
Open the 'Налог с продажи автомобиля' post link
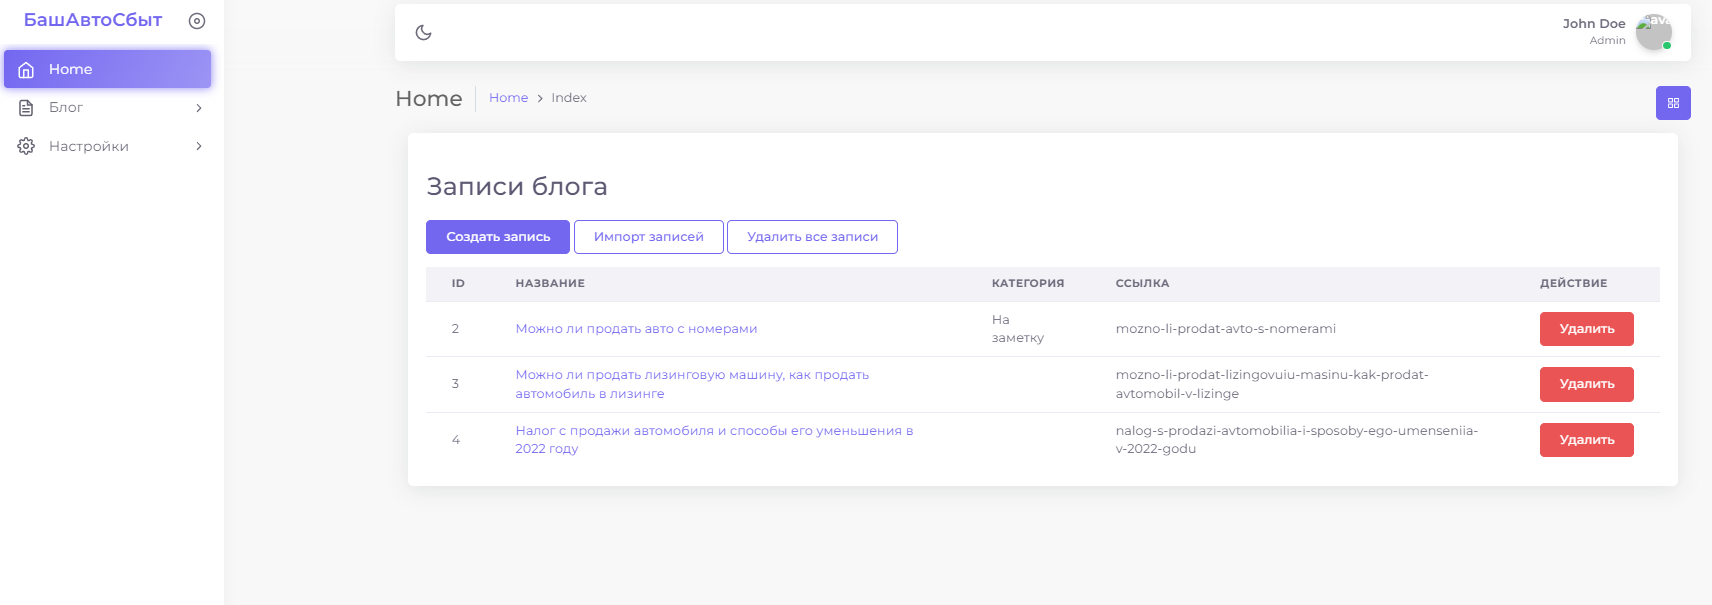714,431
